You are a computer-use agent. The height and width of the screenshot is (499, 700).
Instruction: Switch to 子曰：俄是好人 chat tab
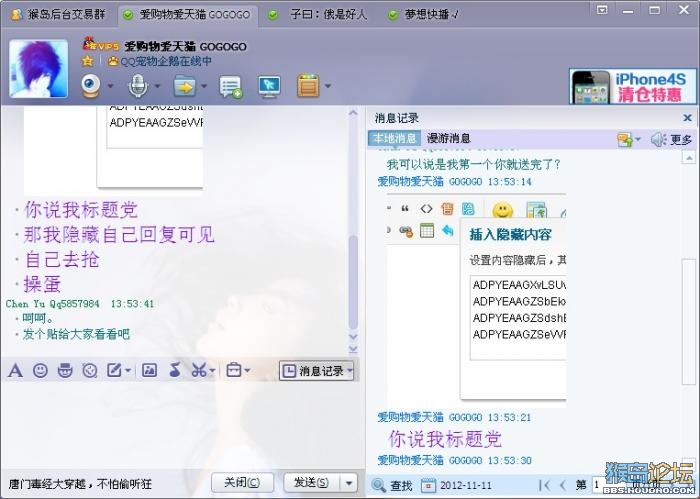[317, 15]
